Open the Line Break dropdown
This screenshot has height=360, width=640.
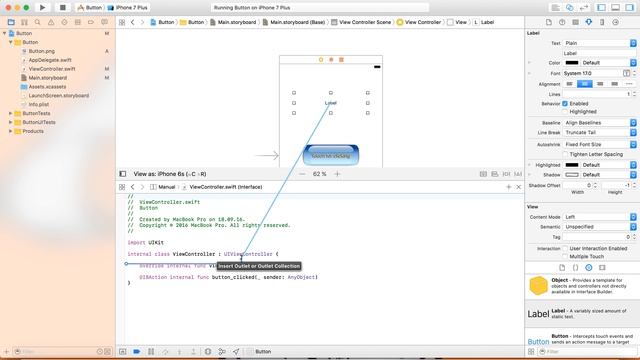(x=599, y=132)
